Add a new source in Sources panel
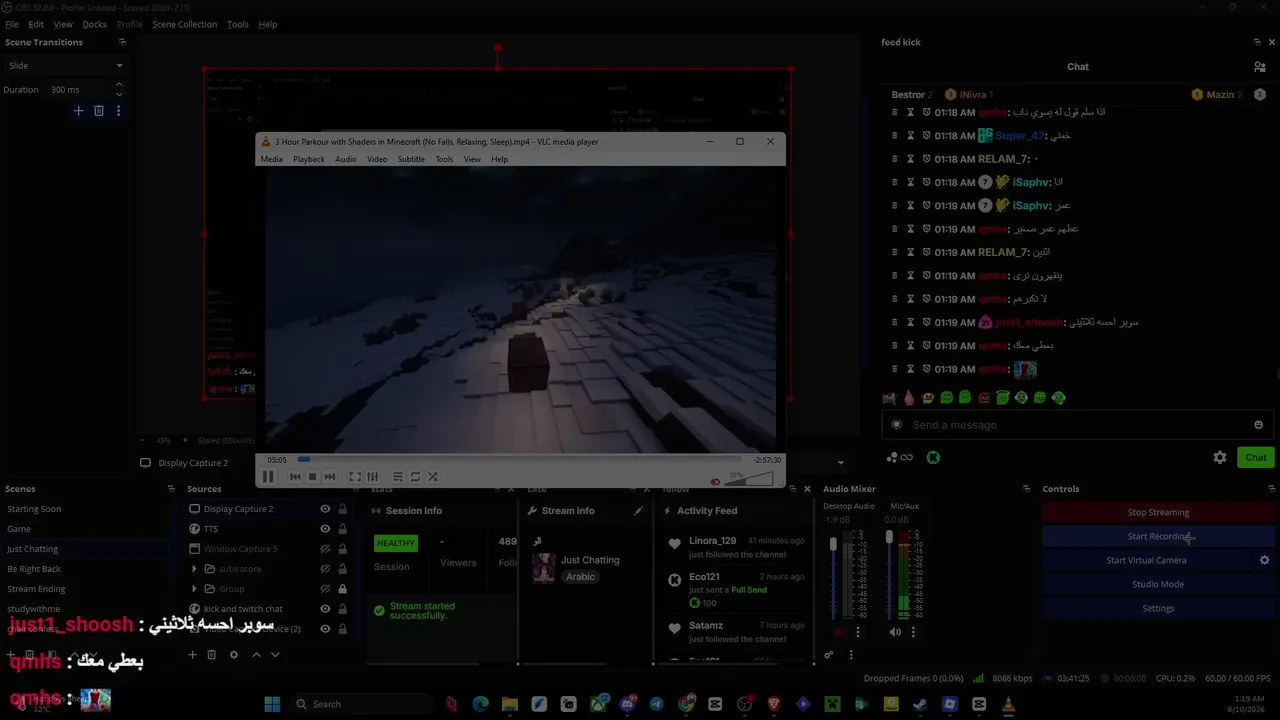 [192, 655]
